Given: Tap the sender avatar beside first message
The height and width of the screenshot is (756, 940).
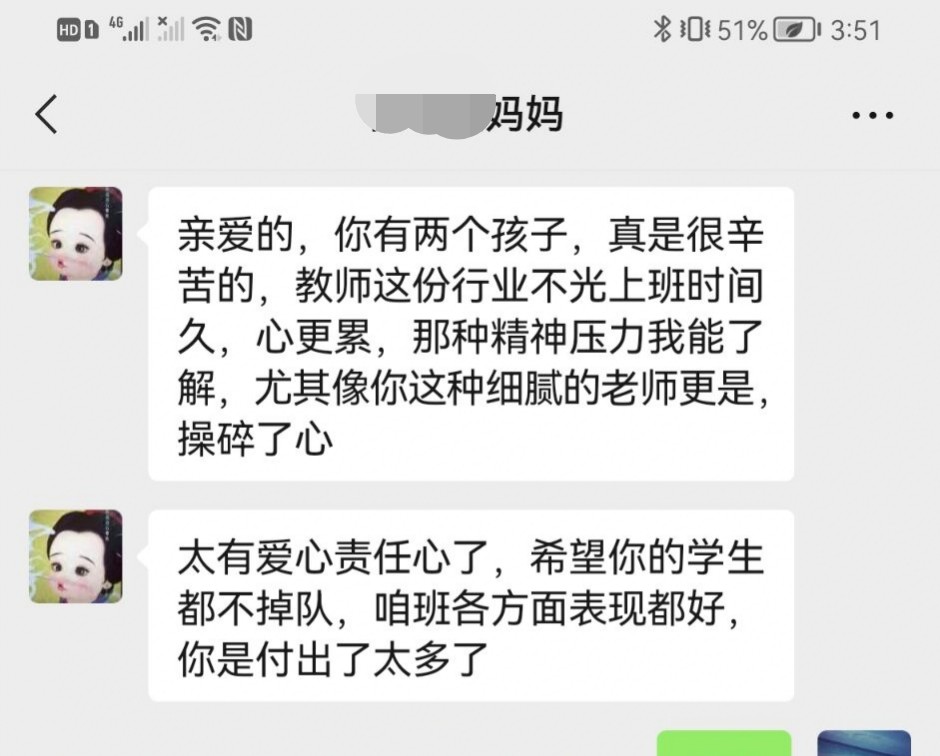Looking at the screenshot, I should click(x=76, y=234).
